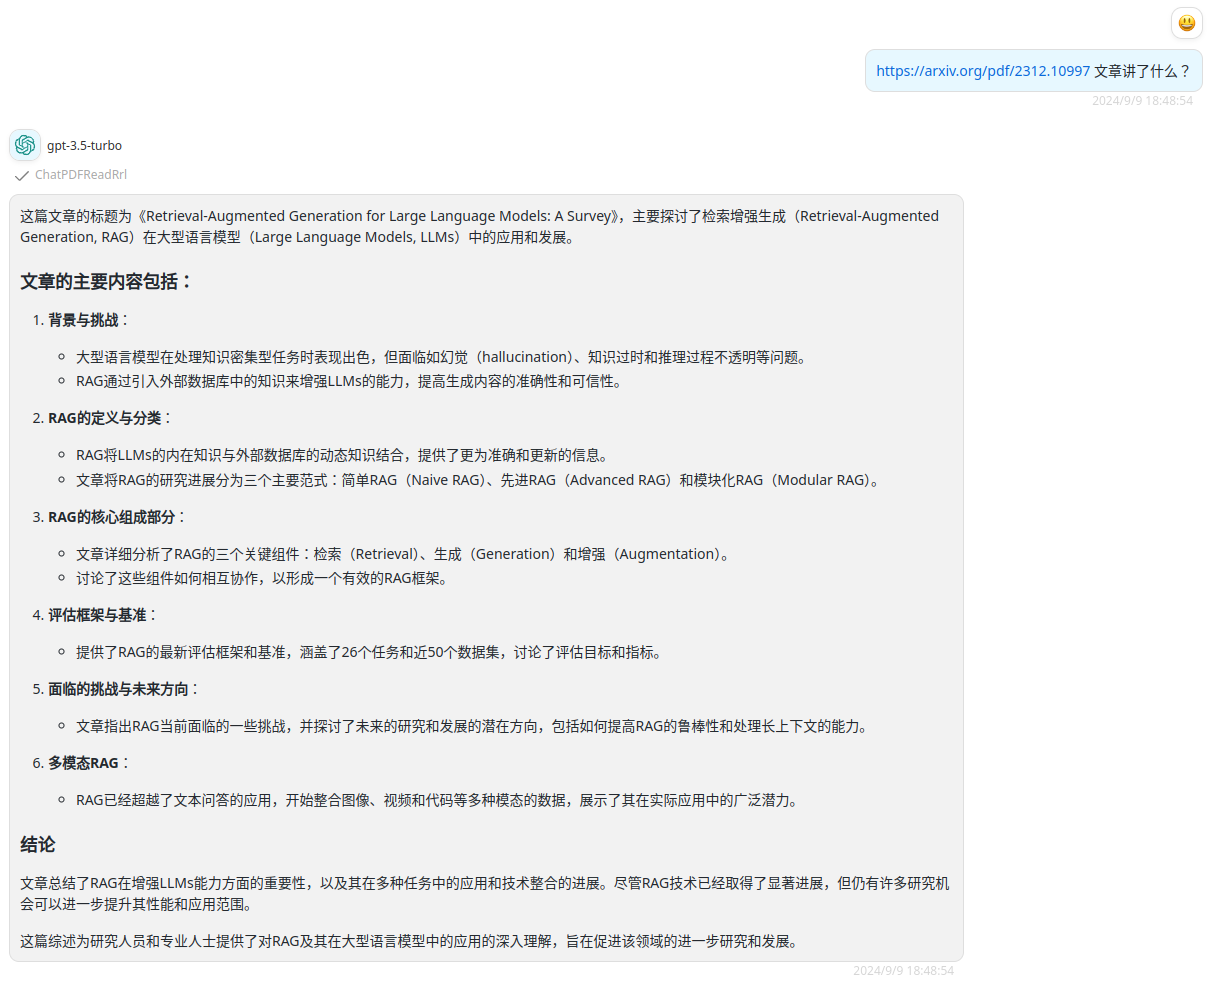Screen dimensions: 1217x982
Task: Click the bullet about 鲁棒性和处理长上下文
Action: click(x=472, y=726)
